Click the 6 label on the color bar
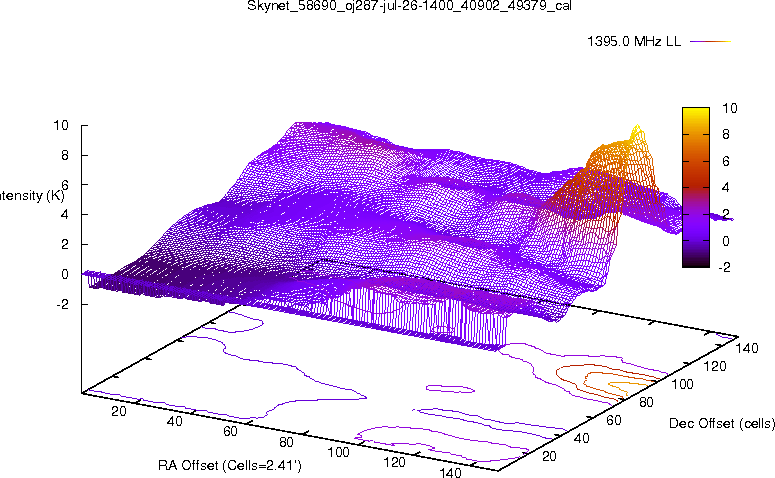The height and width of the screenshot is (478, 775). 726,161
